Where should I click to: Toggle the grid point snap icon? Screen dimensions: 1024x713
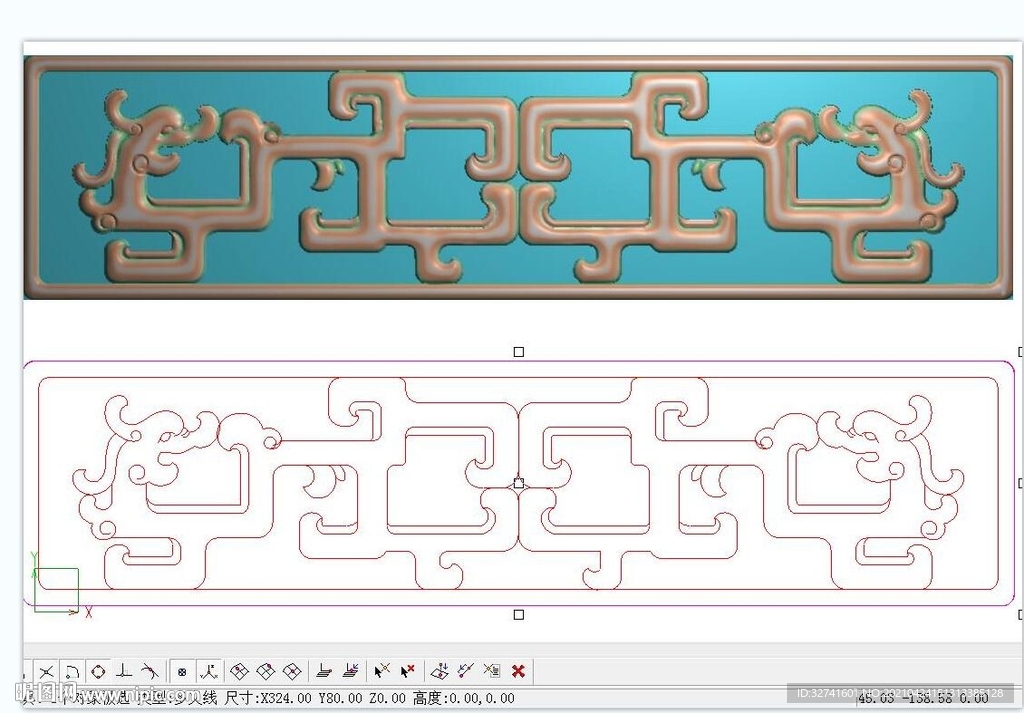(182, 671)
